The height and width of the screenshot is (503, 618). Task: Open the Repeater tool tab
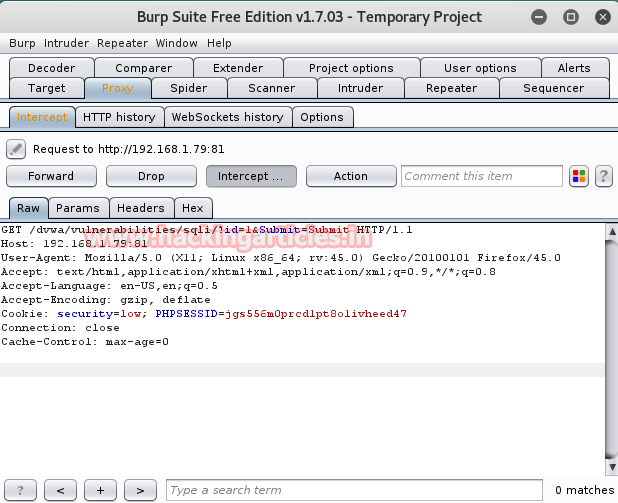(451, 88)
